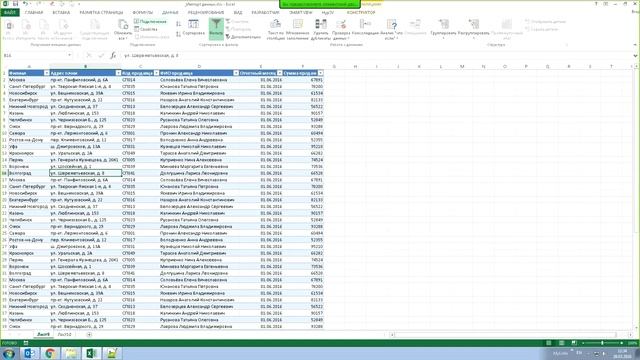Click the horizontal scrollbar of the sheet
Image resolution: width=640 pixels, height=360 pixels.
coord(504,335)
